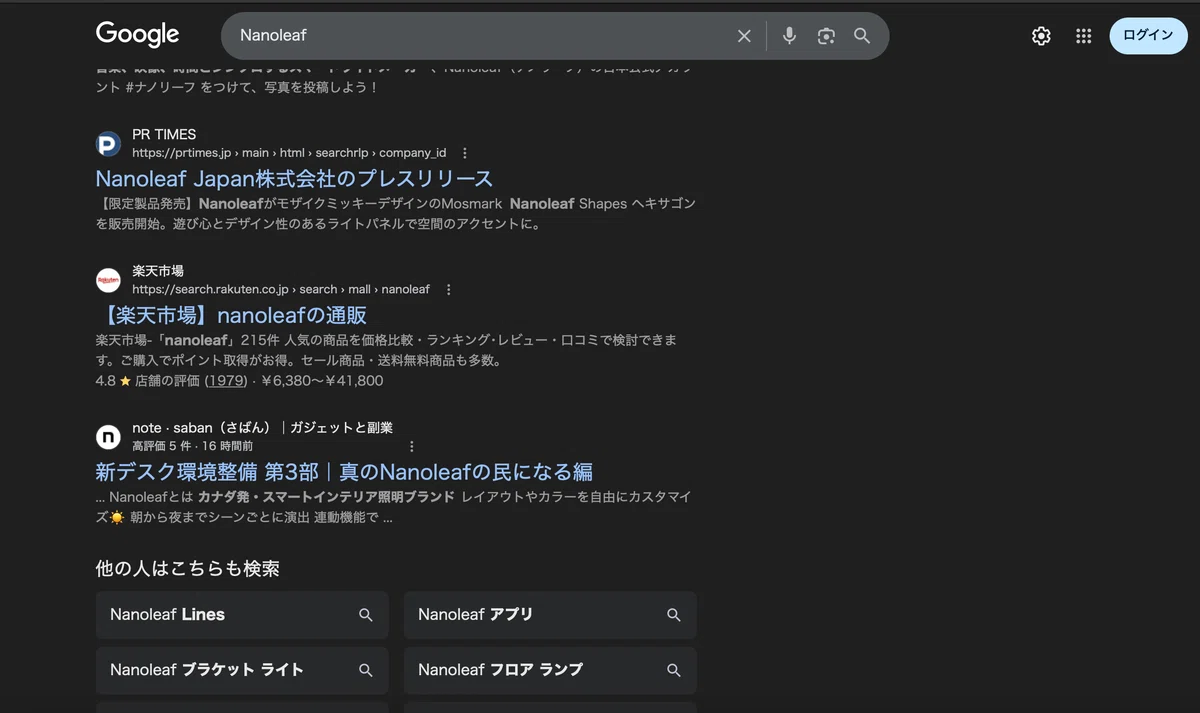
Task: Search related Nanoleaf フロア ランプ suggestion
Action: (x=550, y=670)
